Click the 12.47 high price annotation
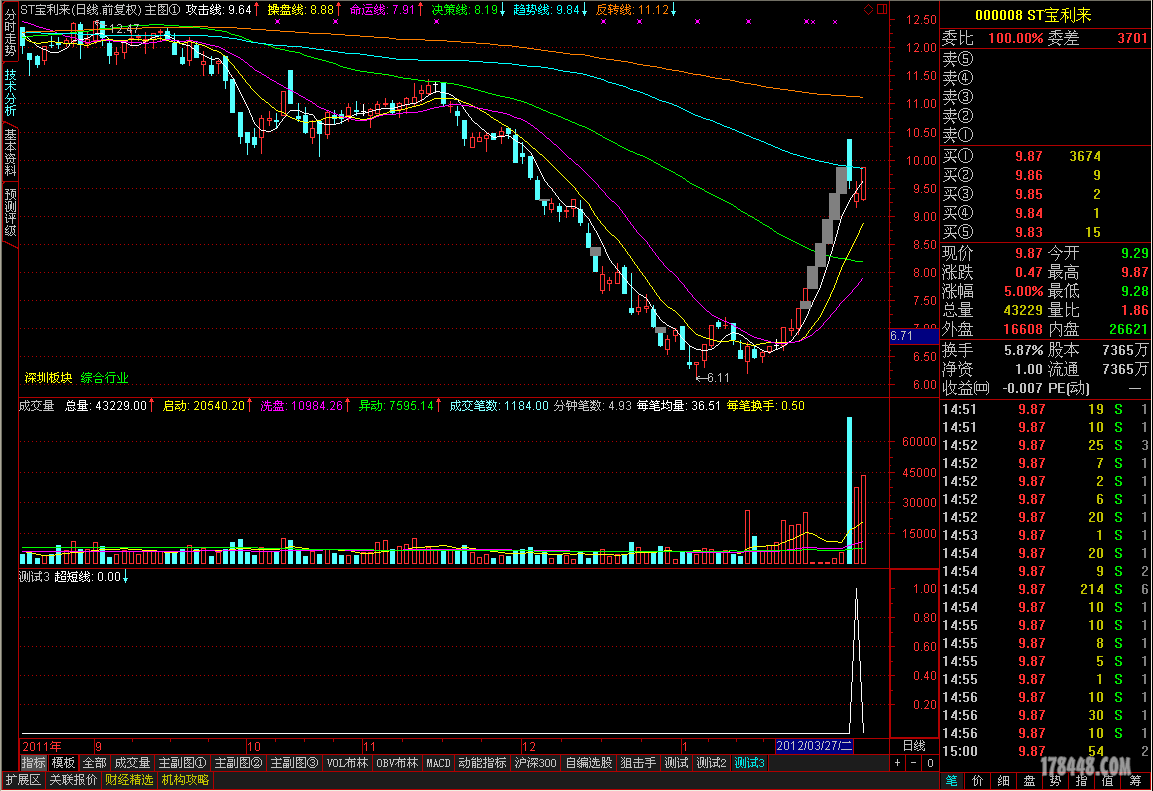Viewport: 1153px width, 791px height. pyautogui.click(x=121, y=29)
